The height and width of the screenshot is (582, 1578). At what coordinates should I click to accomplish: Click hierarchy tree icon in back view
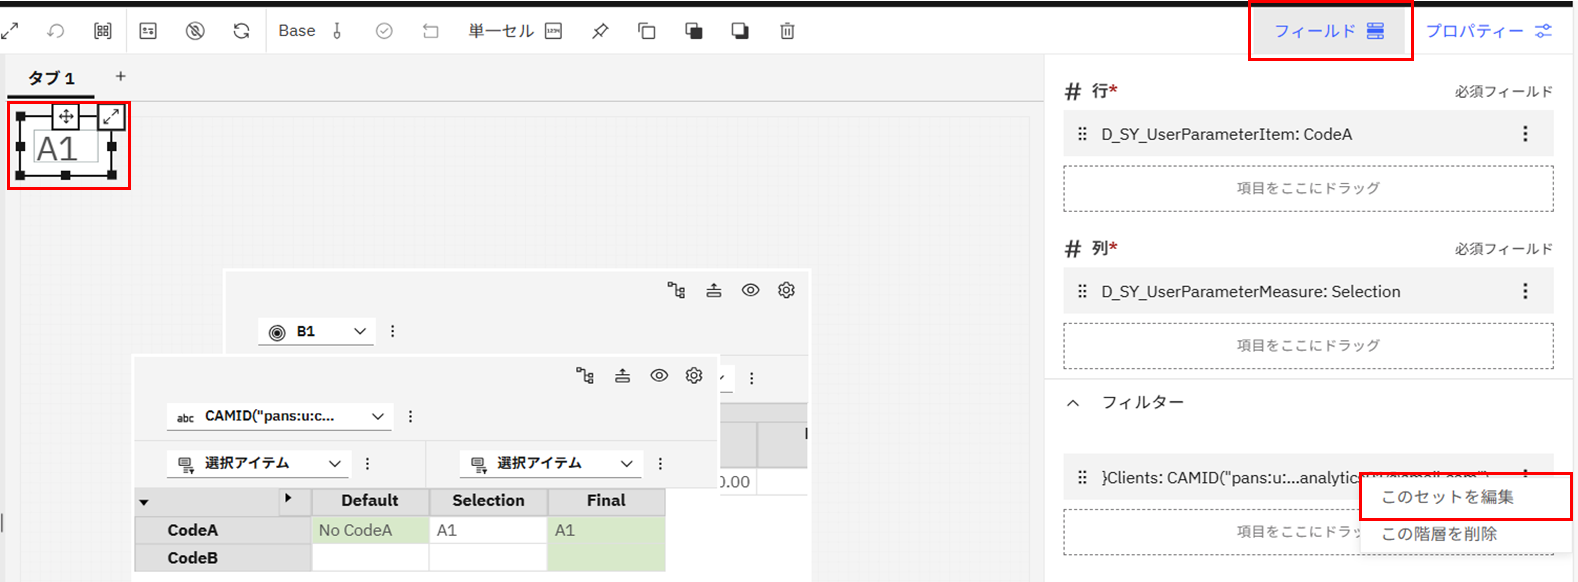coord(677,290)
